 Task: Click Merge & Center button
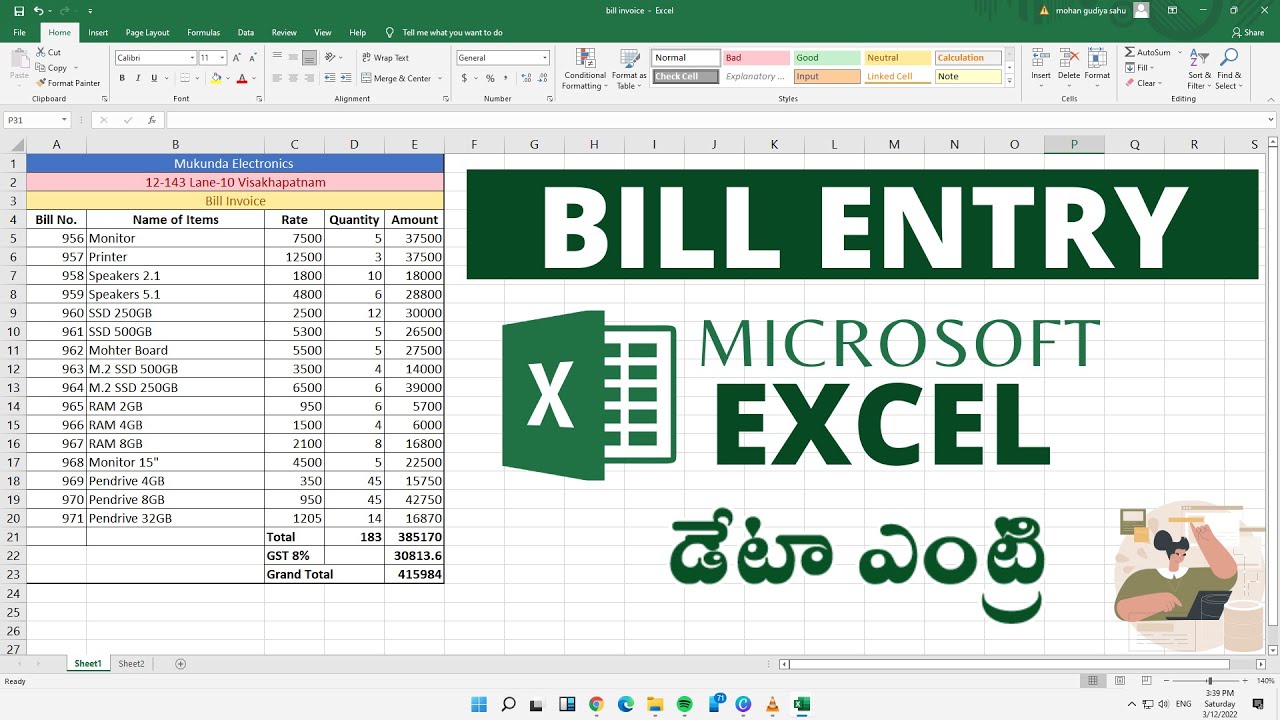397,78
